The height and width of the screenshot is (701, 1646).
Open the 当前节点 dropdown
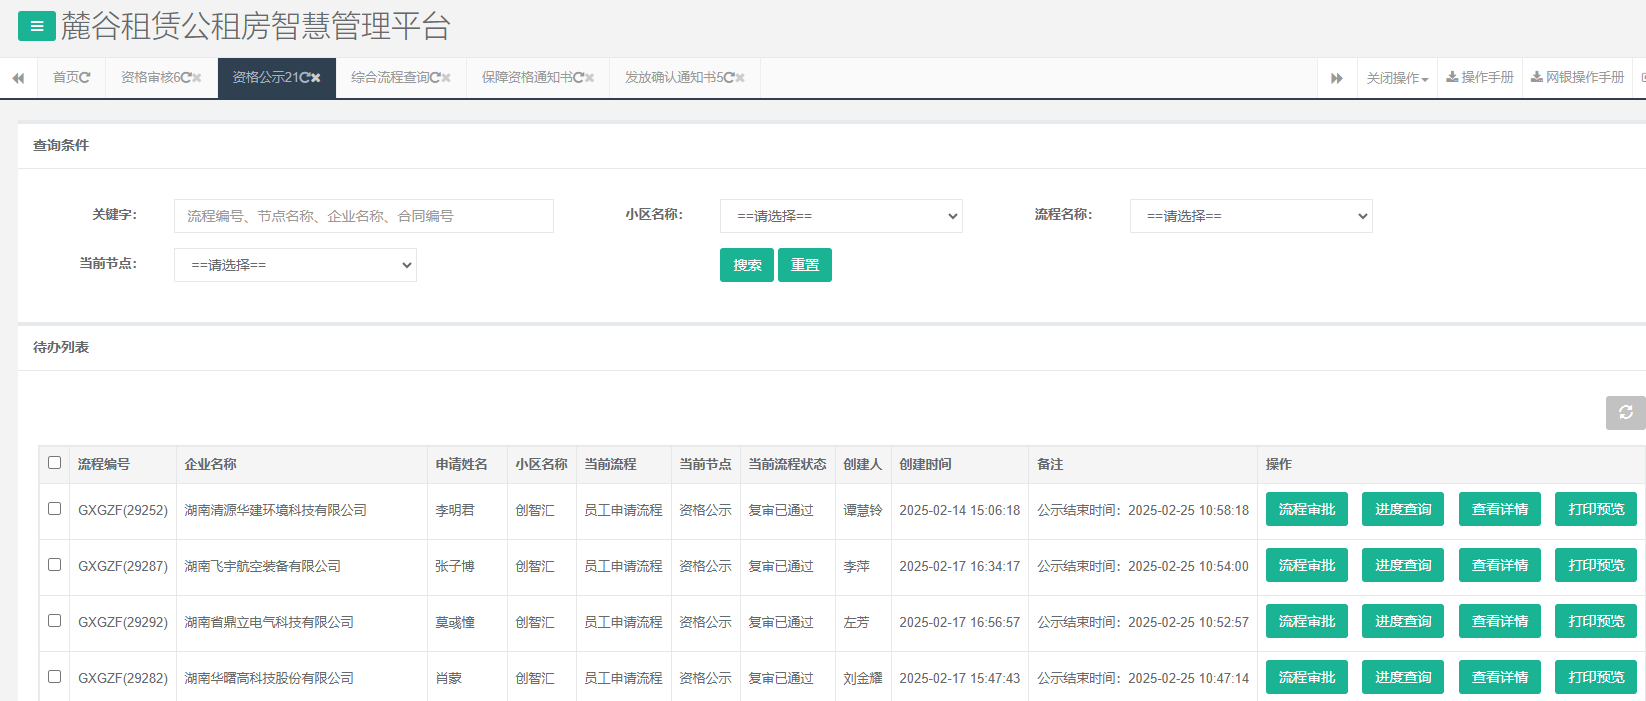click(295, 265)
